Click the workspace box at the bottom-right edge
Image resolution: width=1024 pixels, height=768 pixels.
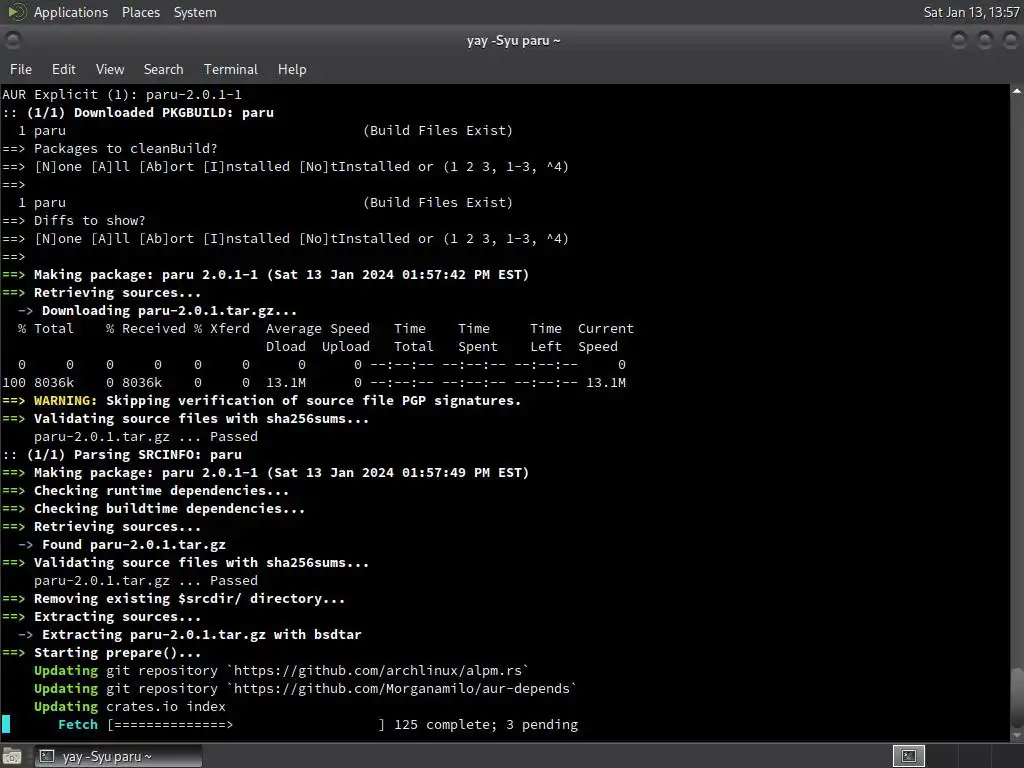[x=1006, y=756]
